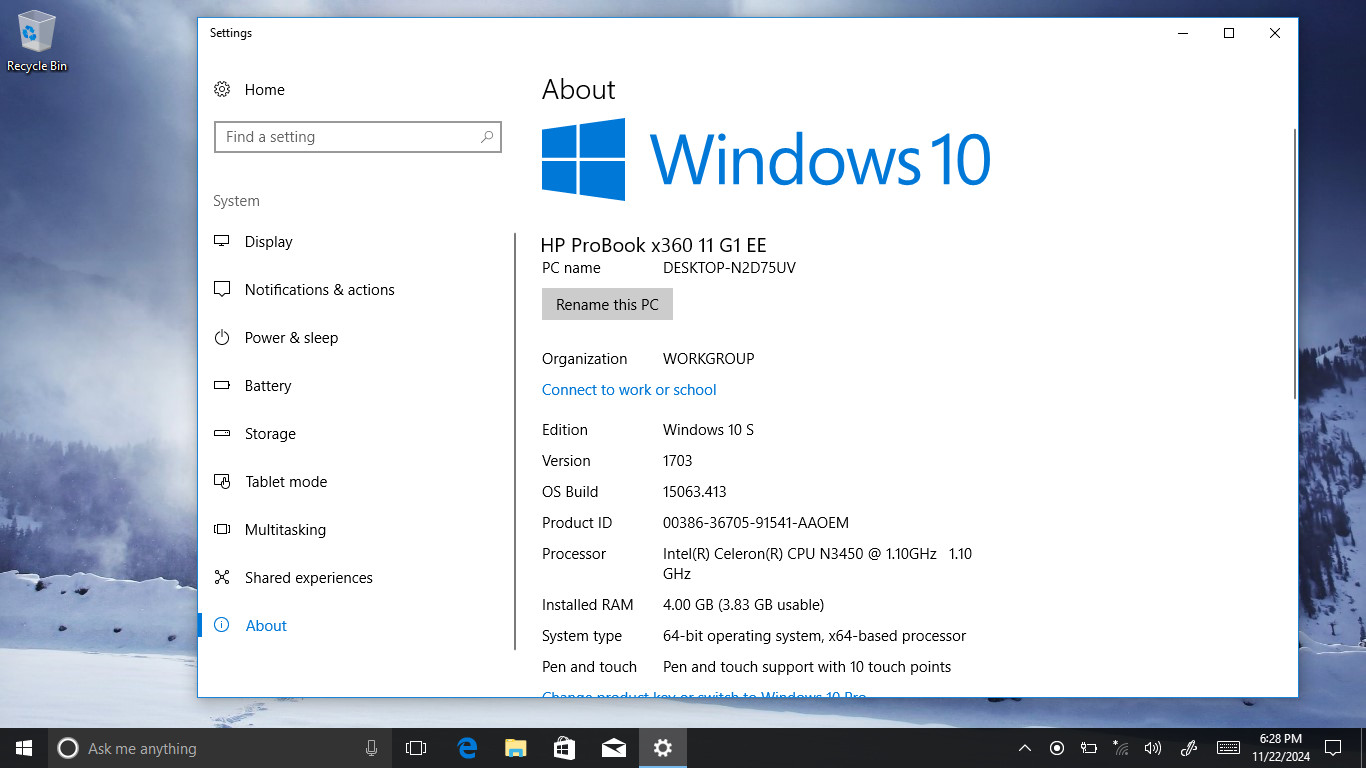Click the location tray icon
The width and height of the screenshot is (1366, 768).
coord(1057,748)
